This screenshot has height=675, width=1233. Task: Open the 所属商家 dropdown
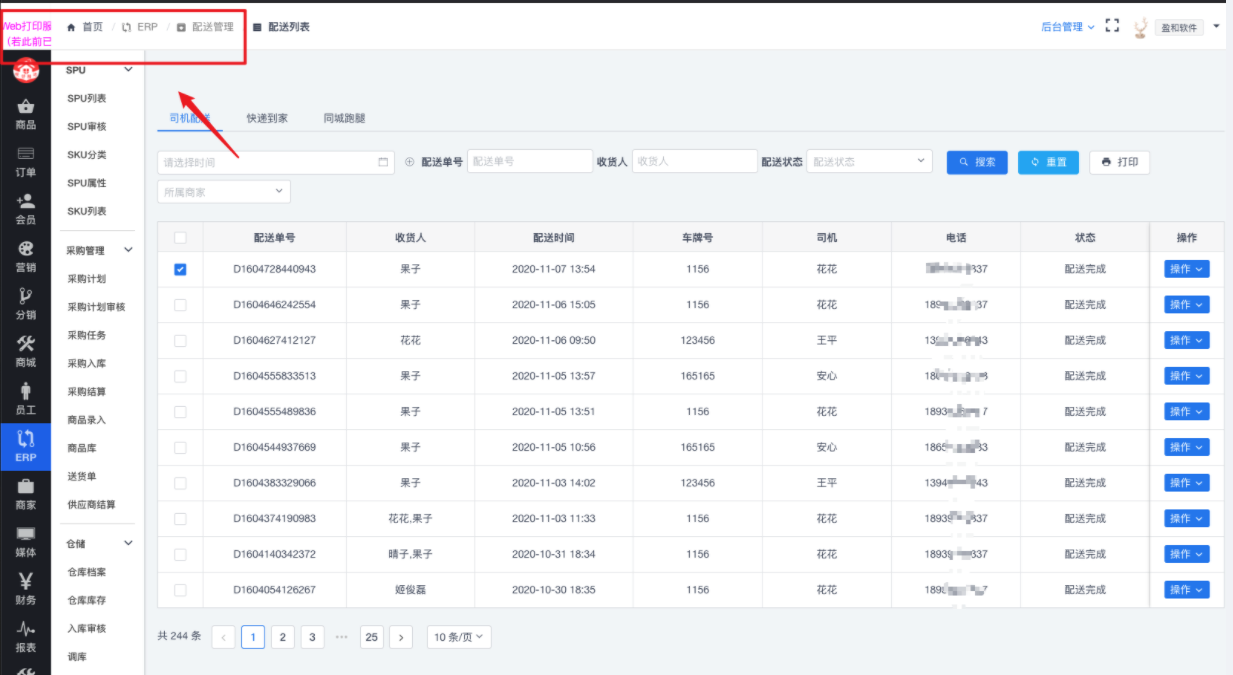point(224,191)
